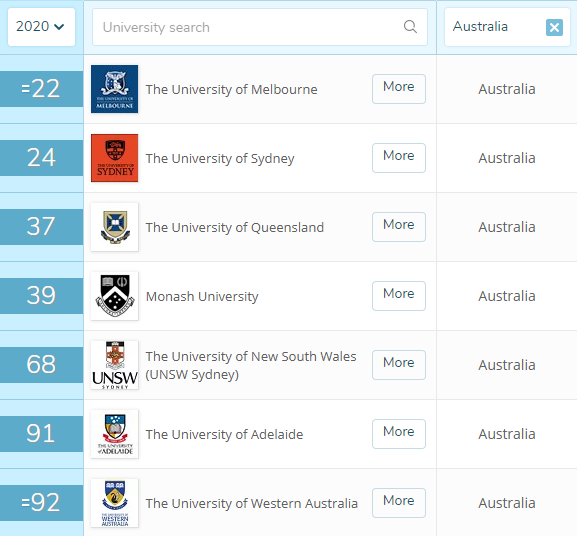Viewport: 577px width, 536px height.
Task: Select the rank 37 cell
Action: pos(41,227)
